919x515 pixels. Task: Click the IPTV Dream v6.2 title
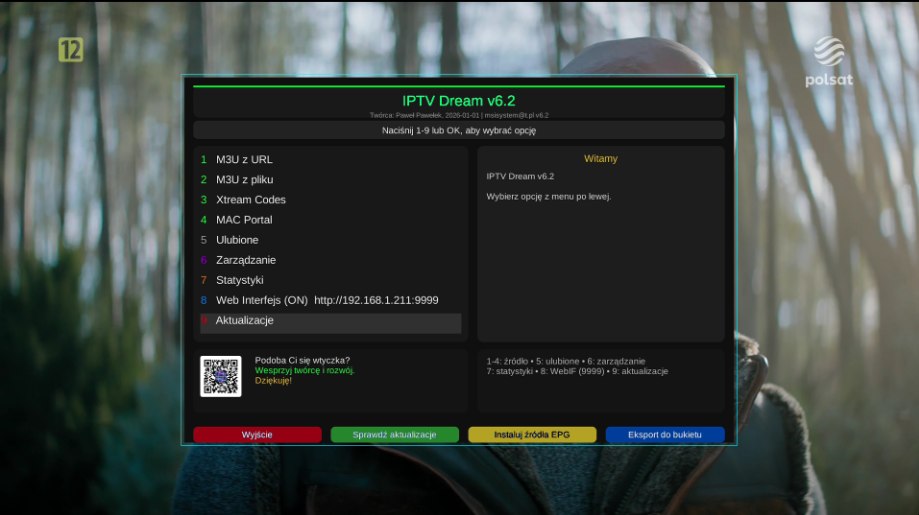458,101
